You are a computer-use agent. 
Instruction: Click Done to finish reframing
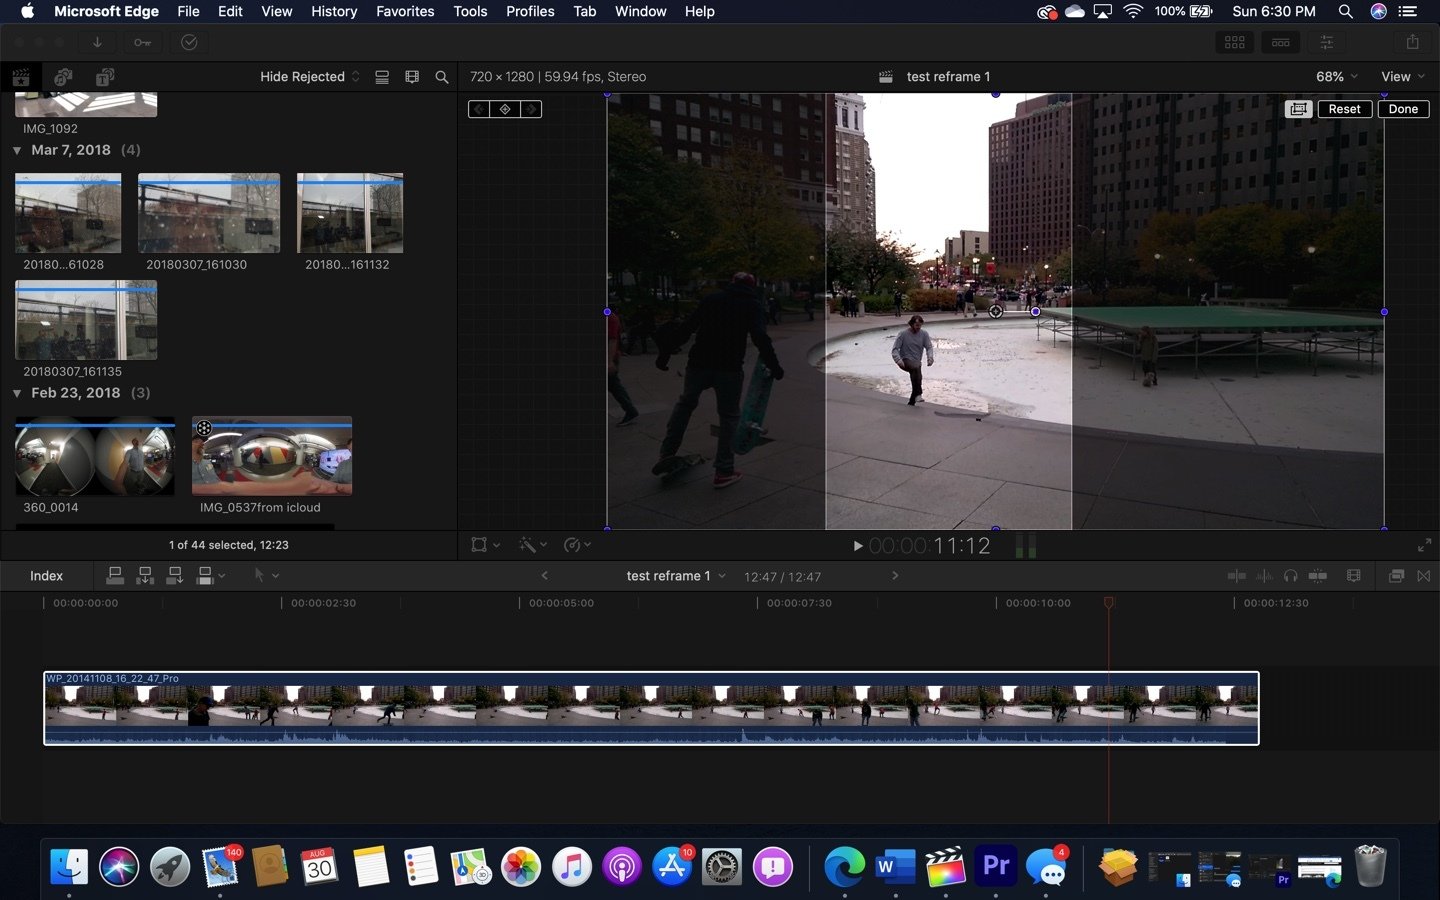tap(1403, 109)
